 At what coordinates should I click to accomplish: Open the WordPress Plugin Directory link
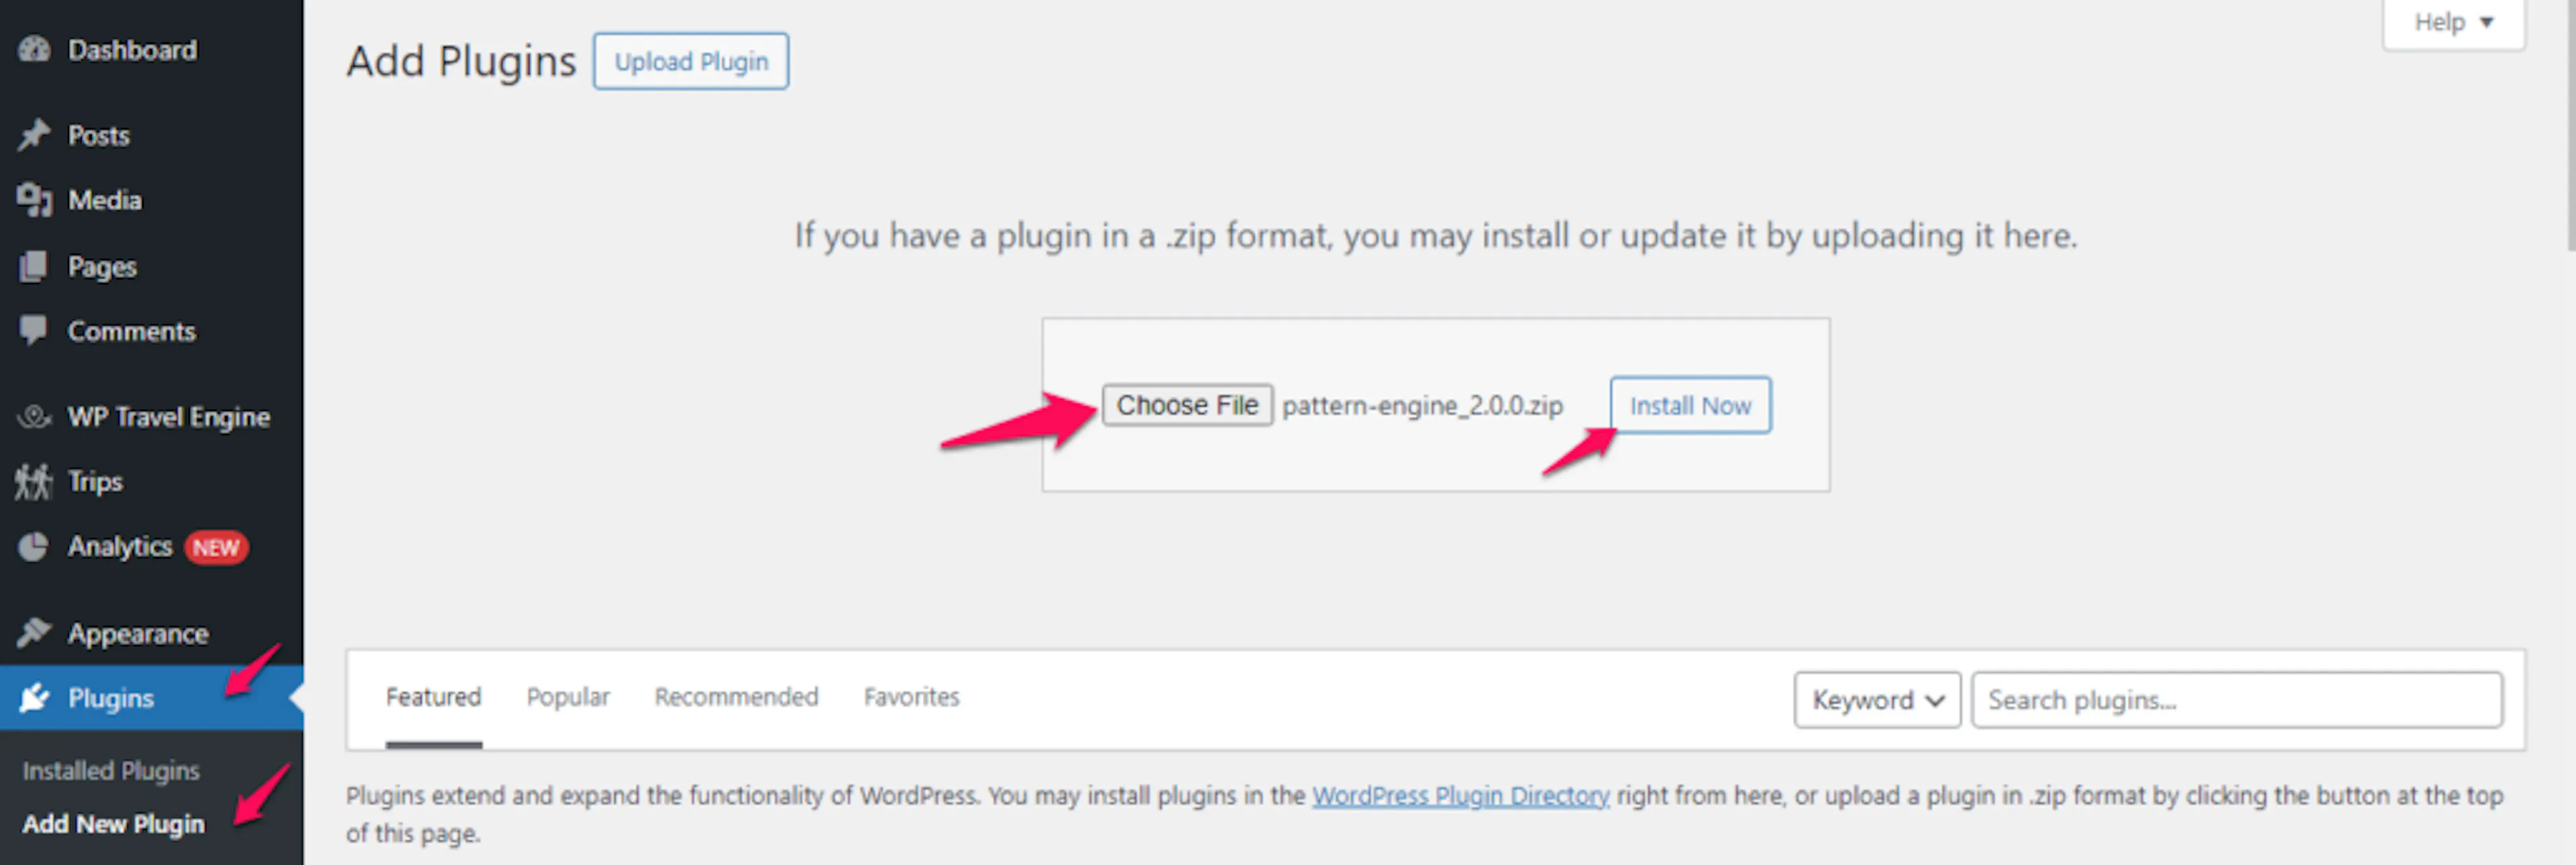click(x=1460, y=796)
